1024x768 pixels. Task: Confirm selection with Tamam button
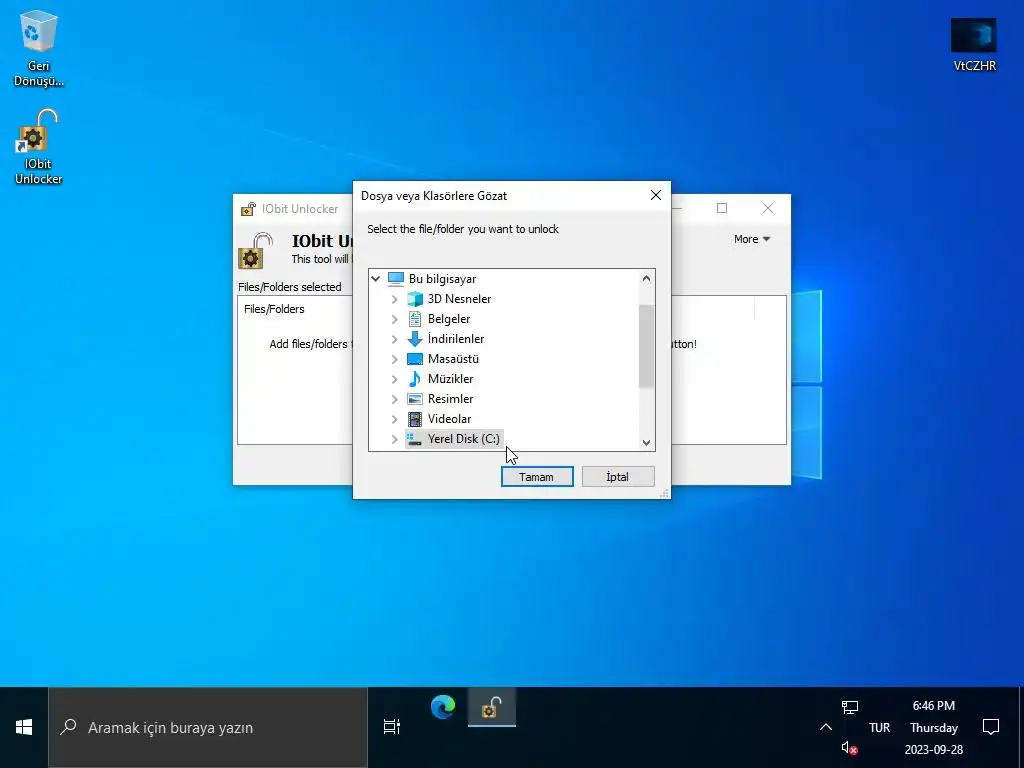click(537, 477)
